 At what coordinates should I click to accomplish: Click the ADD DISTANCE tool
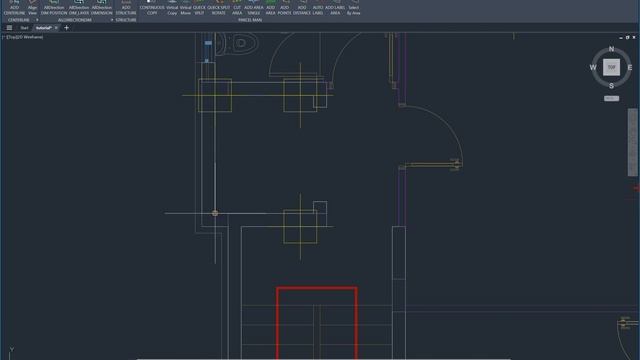(x=302, y=8)
